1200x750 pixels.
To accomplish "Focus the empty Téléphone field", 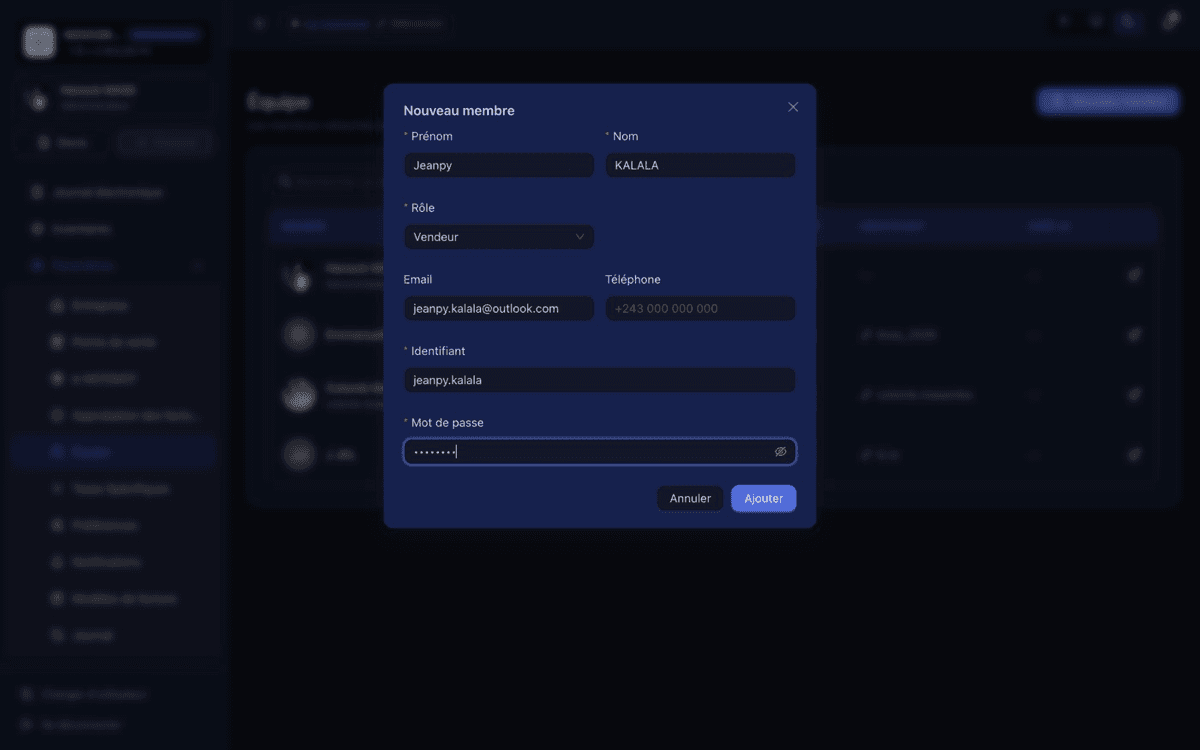I will click(x=701, y=308).
